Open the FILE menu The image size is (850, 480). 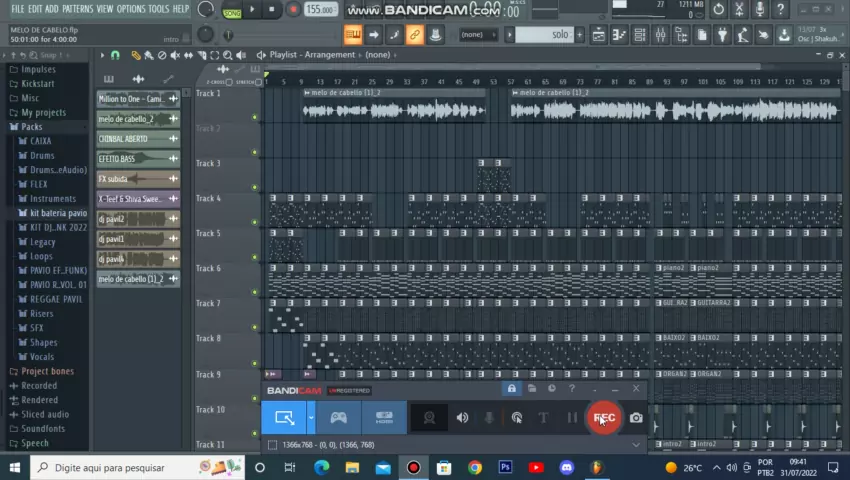click(x=17, y=9)
